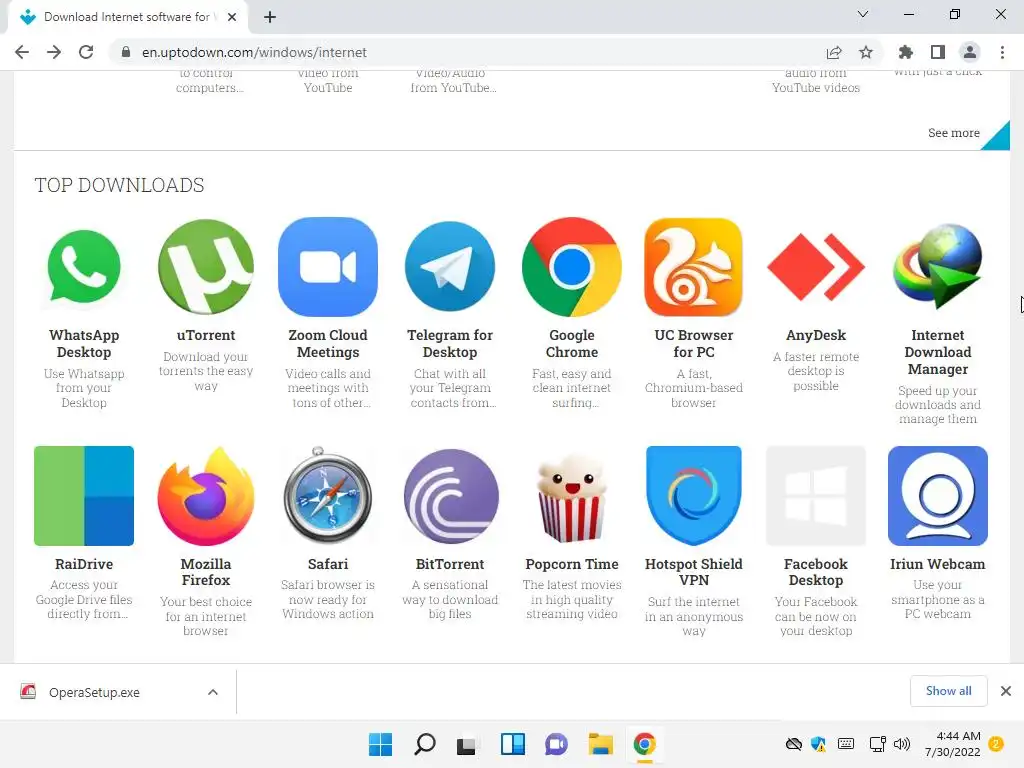This screenshot has width=1024, height=768.
Task: Click the Mozilla Firefox fox icon
Action: (x=206, y=496)
